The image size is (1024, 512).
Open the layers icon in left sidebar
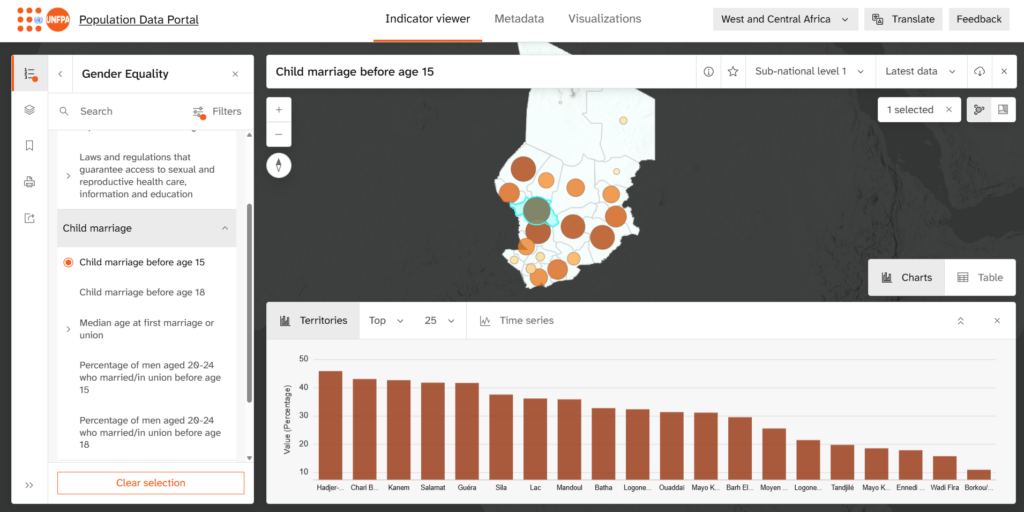(x=29, y=110)
